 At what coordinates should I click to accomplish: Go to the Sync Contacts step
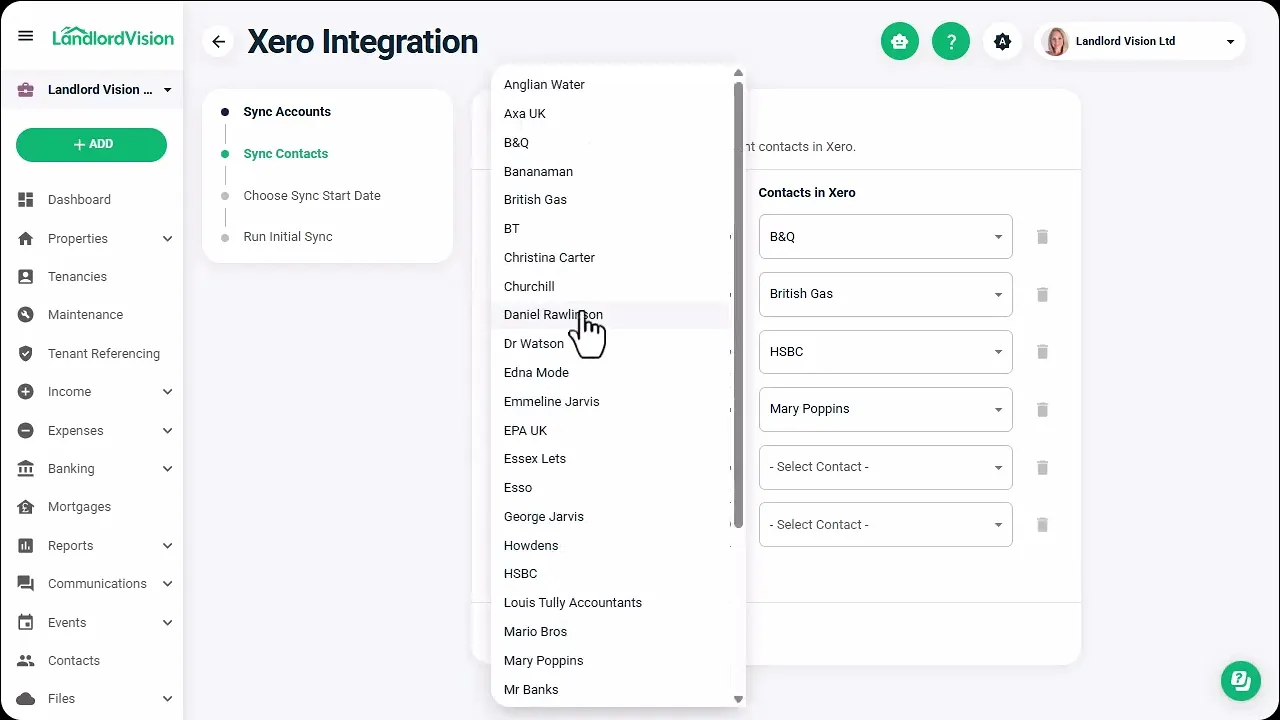pyautogui.click(x=286, y=154)
